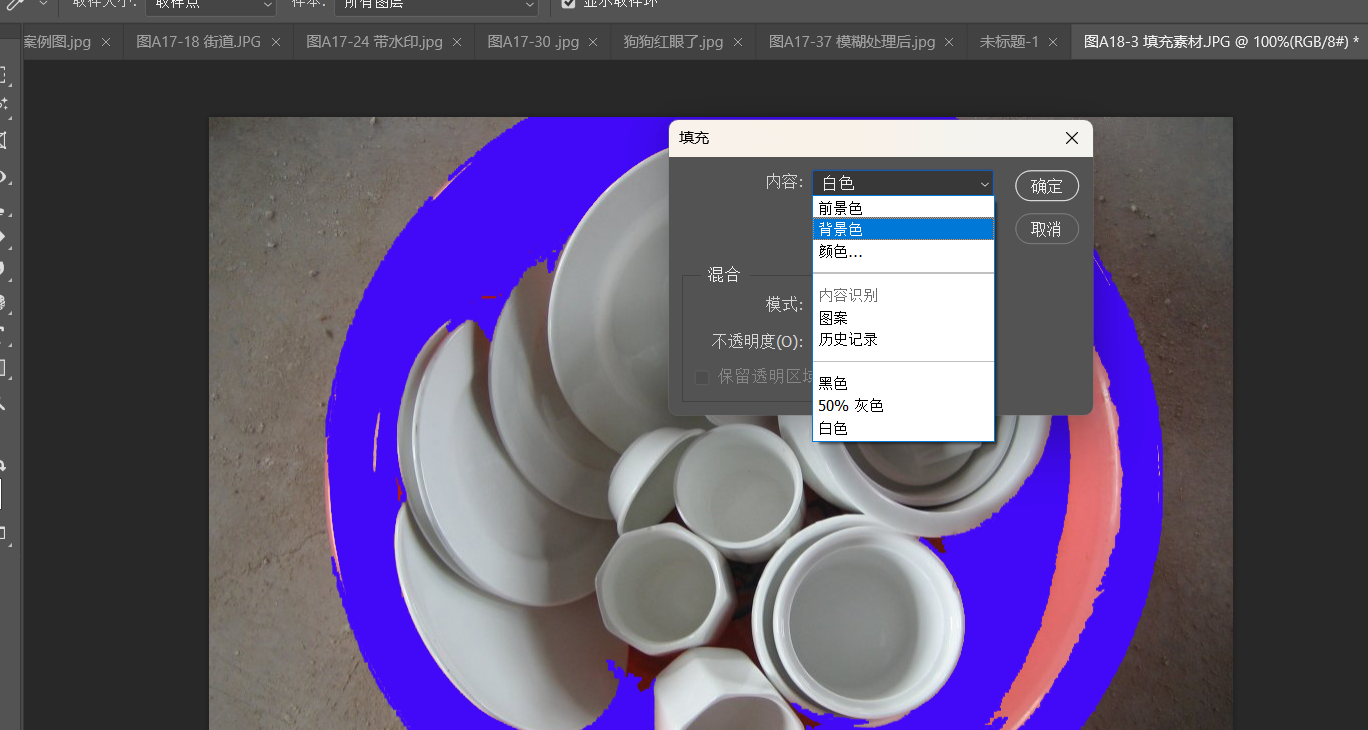
Task: Close the 填充 dialog with the X
Action: point(1072,138)
